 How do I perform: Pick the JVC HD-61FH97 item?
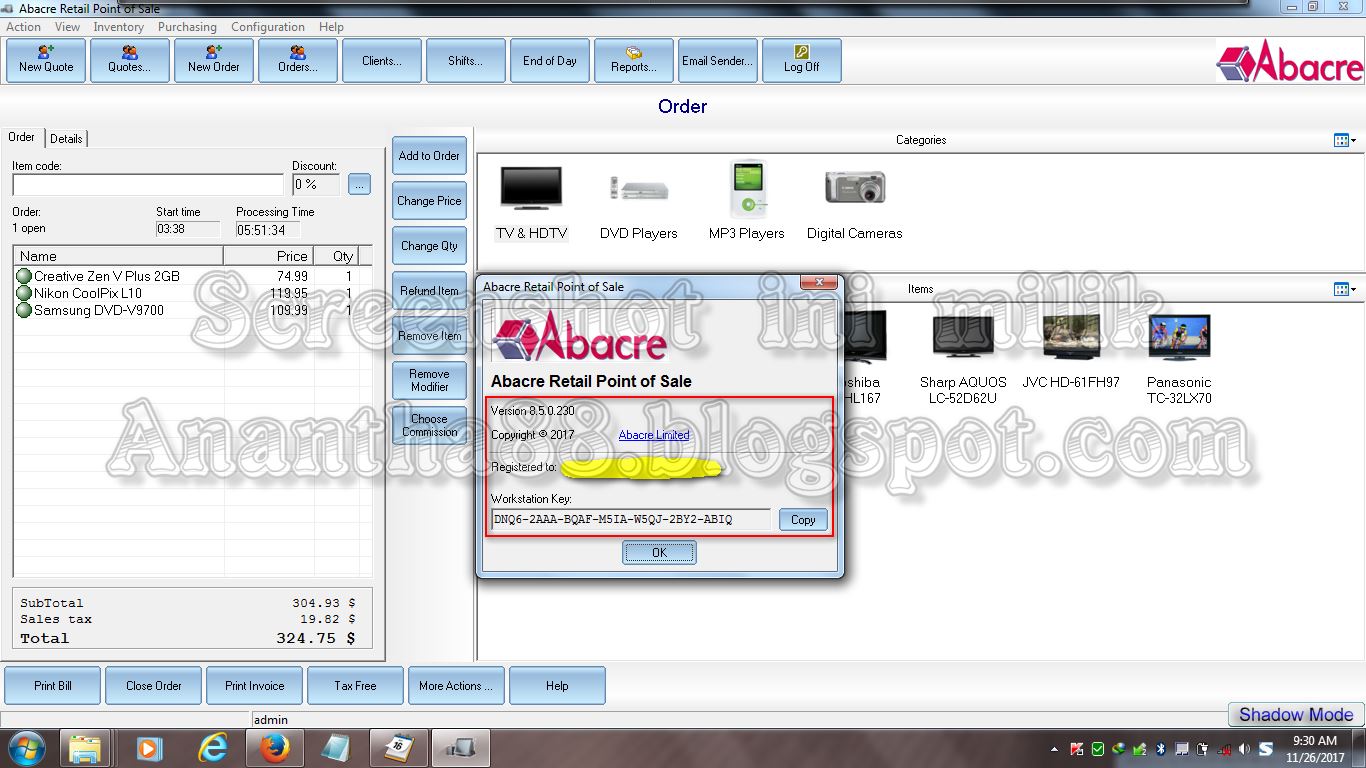point(1071,350)
